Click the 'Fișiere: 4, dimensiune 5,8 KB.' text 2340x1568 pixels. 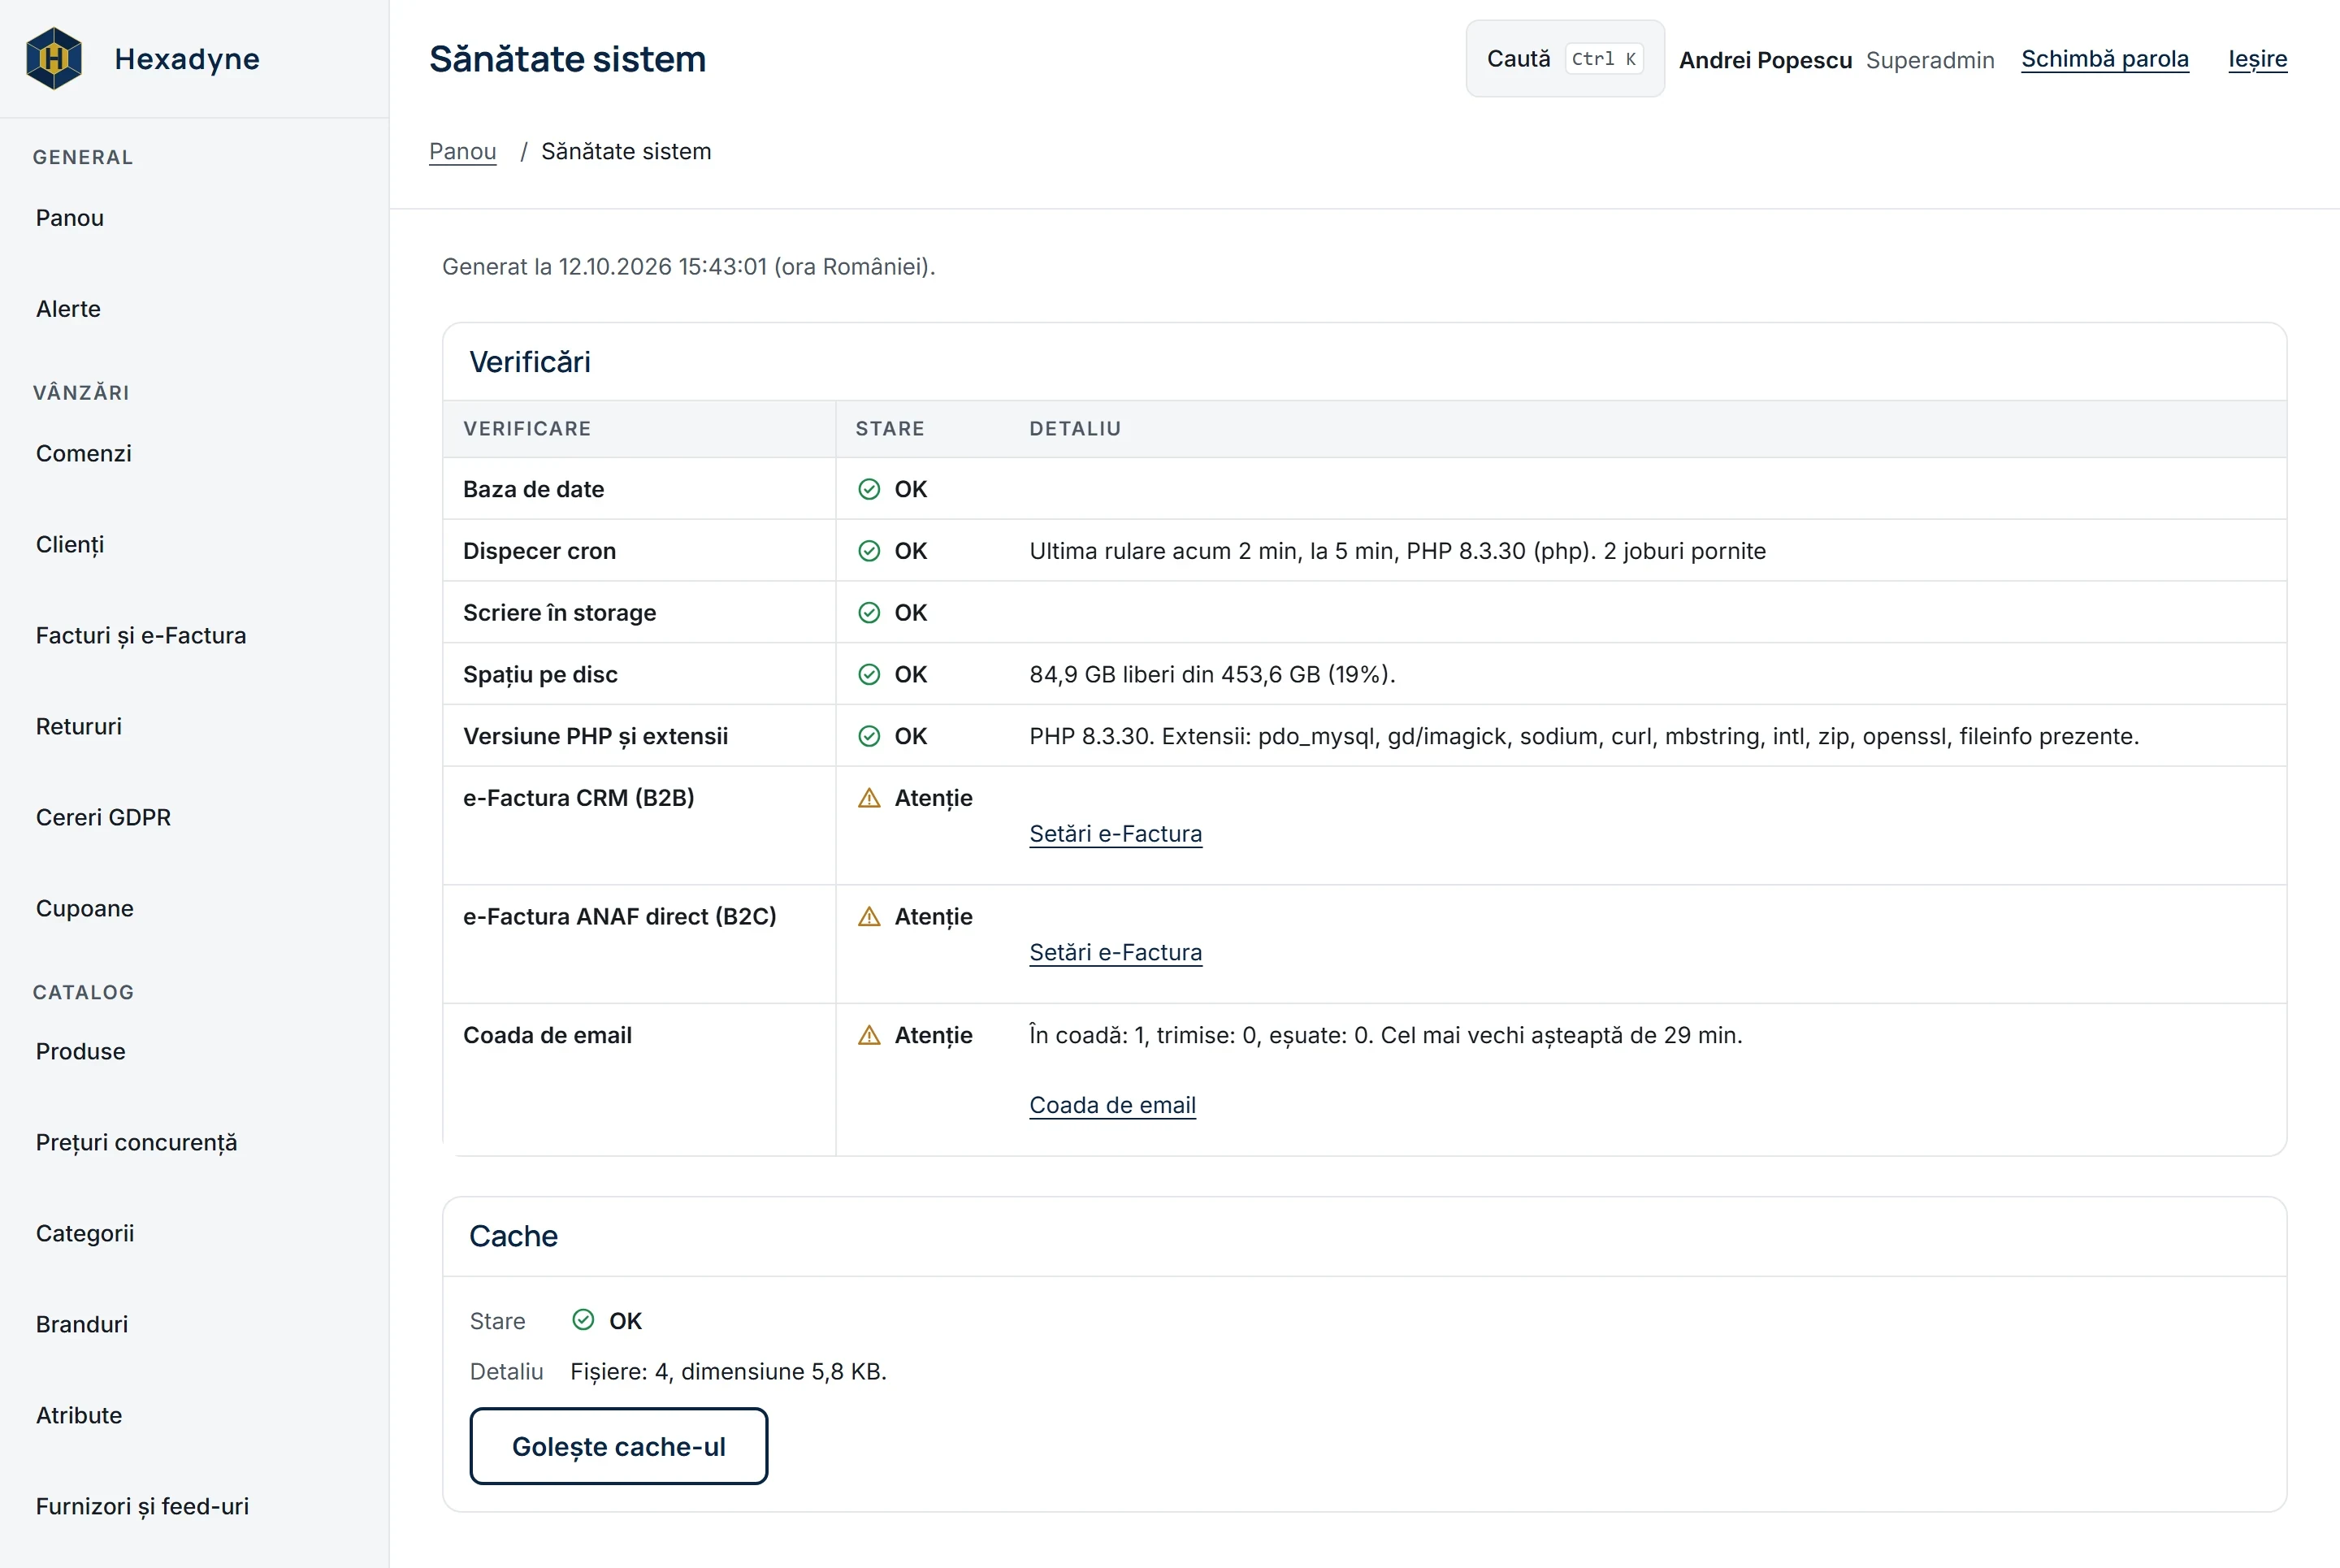pos(729,1371)
